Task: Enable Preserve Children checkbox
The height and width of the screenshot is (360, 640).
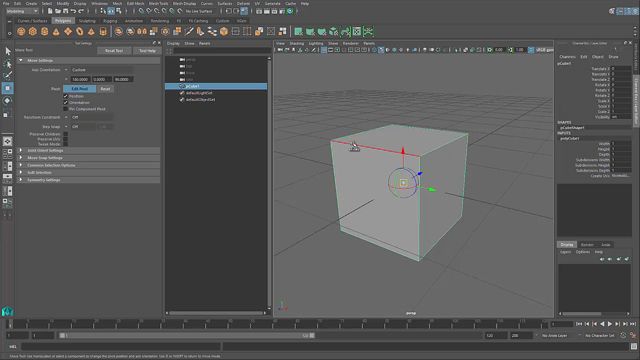Action: [x=66, y=134]
